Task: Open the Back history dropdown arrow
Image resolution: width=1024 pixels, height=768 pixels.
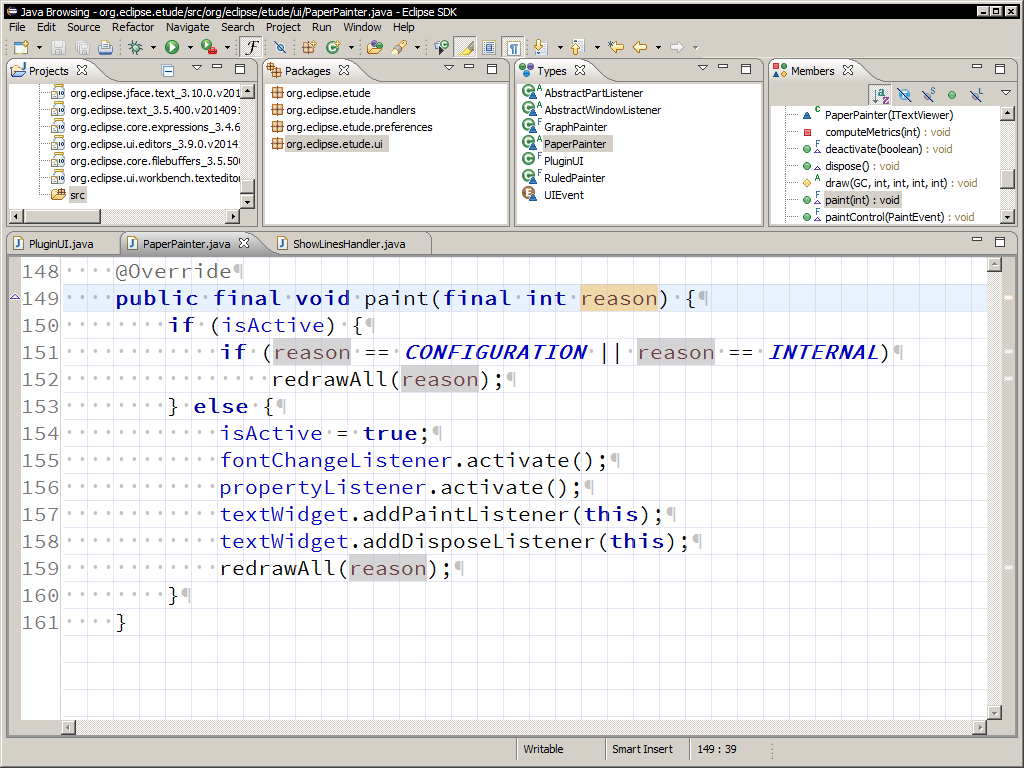Action: point(658,48)
